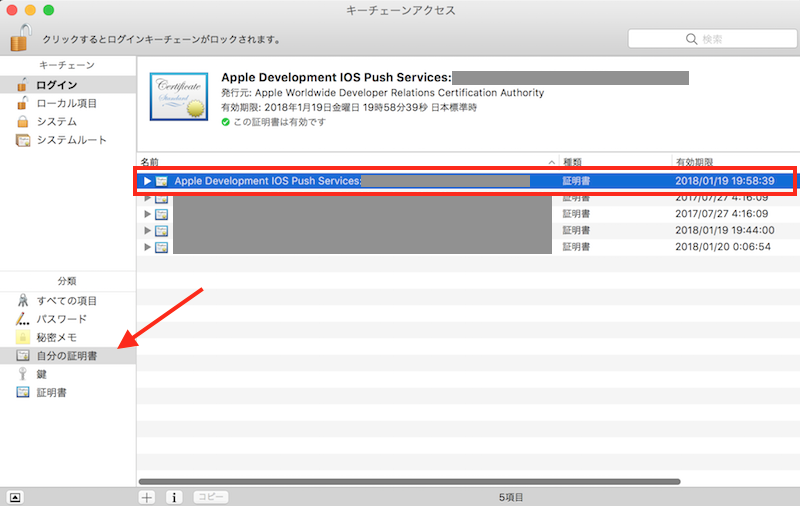Click the issuer line Apple Worldwide Developer Relations
The height and width of the screenshot is (506, 800).
383,93
